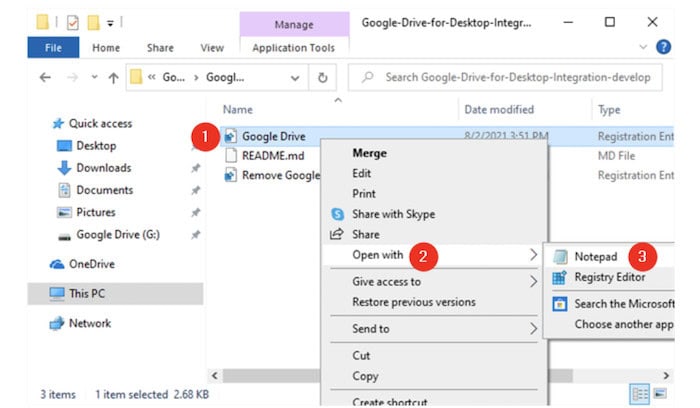Click the Remove Google file's registry icon
Viewport: 700px width, 408px height.
coord(230,175)
